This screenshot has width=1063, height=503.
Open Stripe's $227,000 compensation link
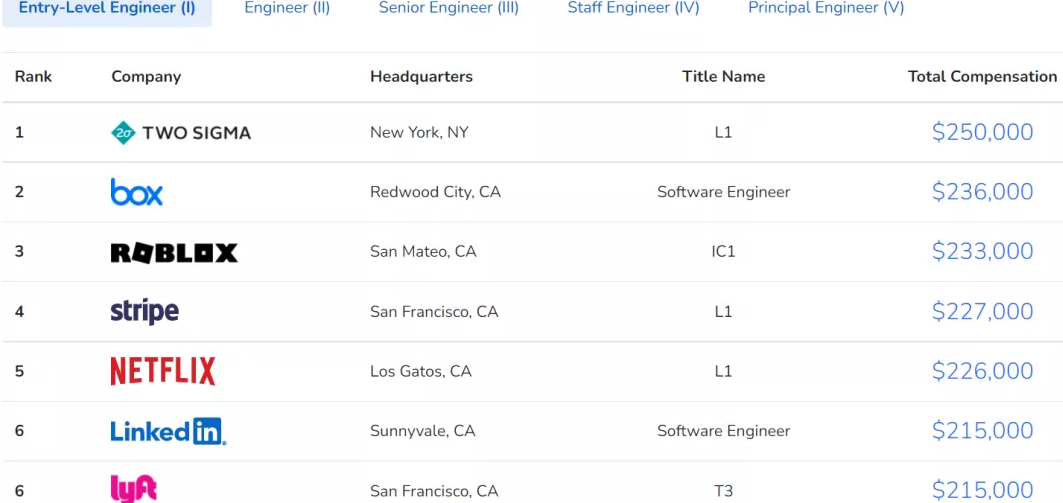tap(982, 311)
